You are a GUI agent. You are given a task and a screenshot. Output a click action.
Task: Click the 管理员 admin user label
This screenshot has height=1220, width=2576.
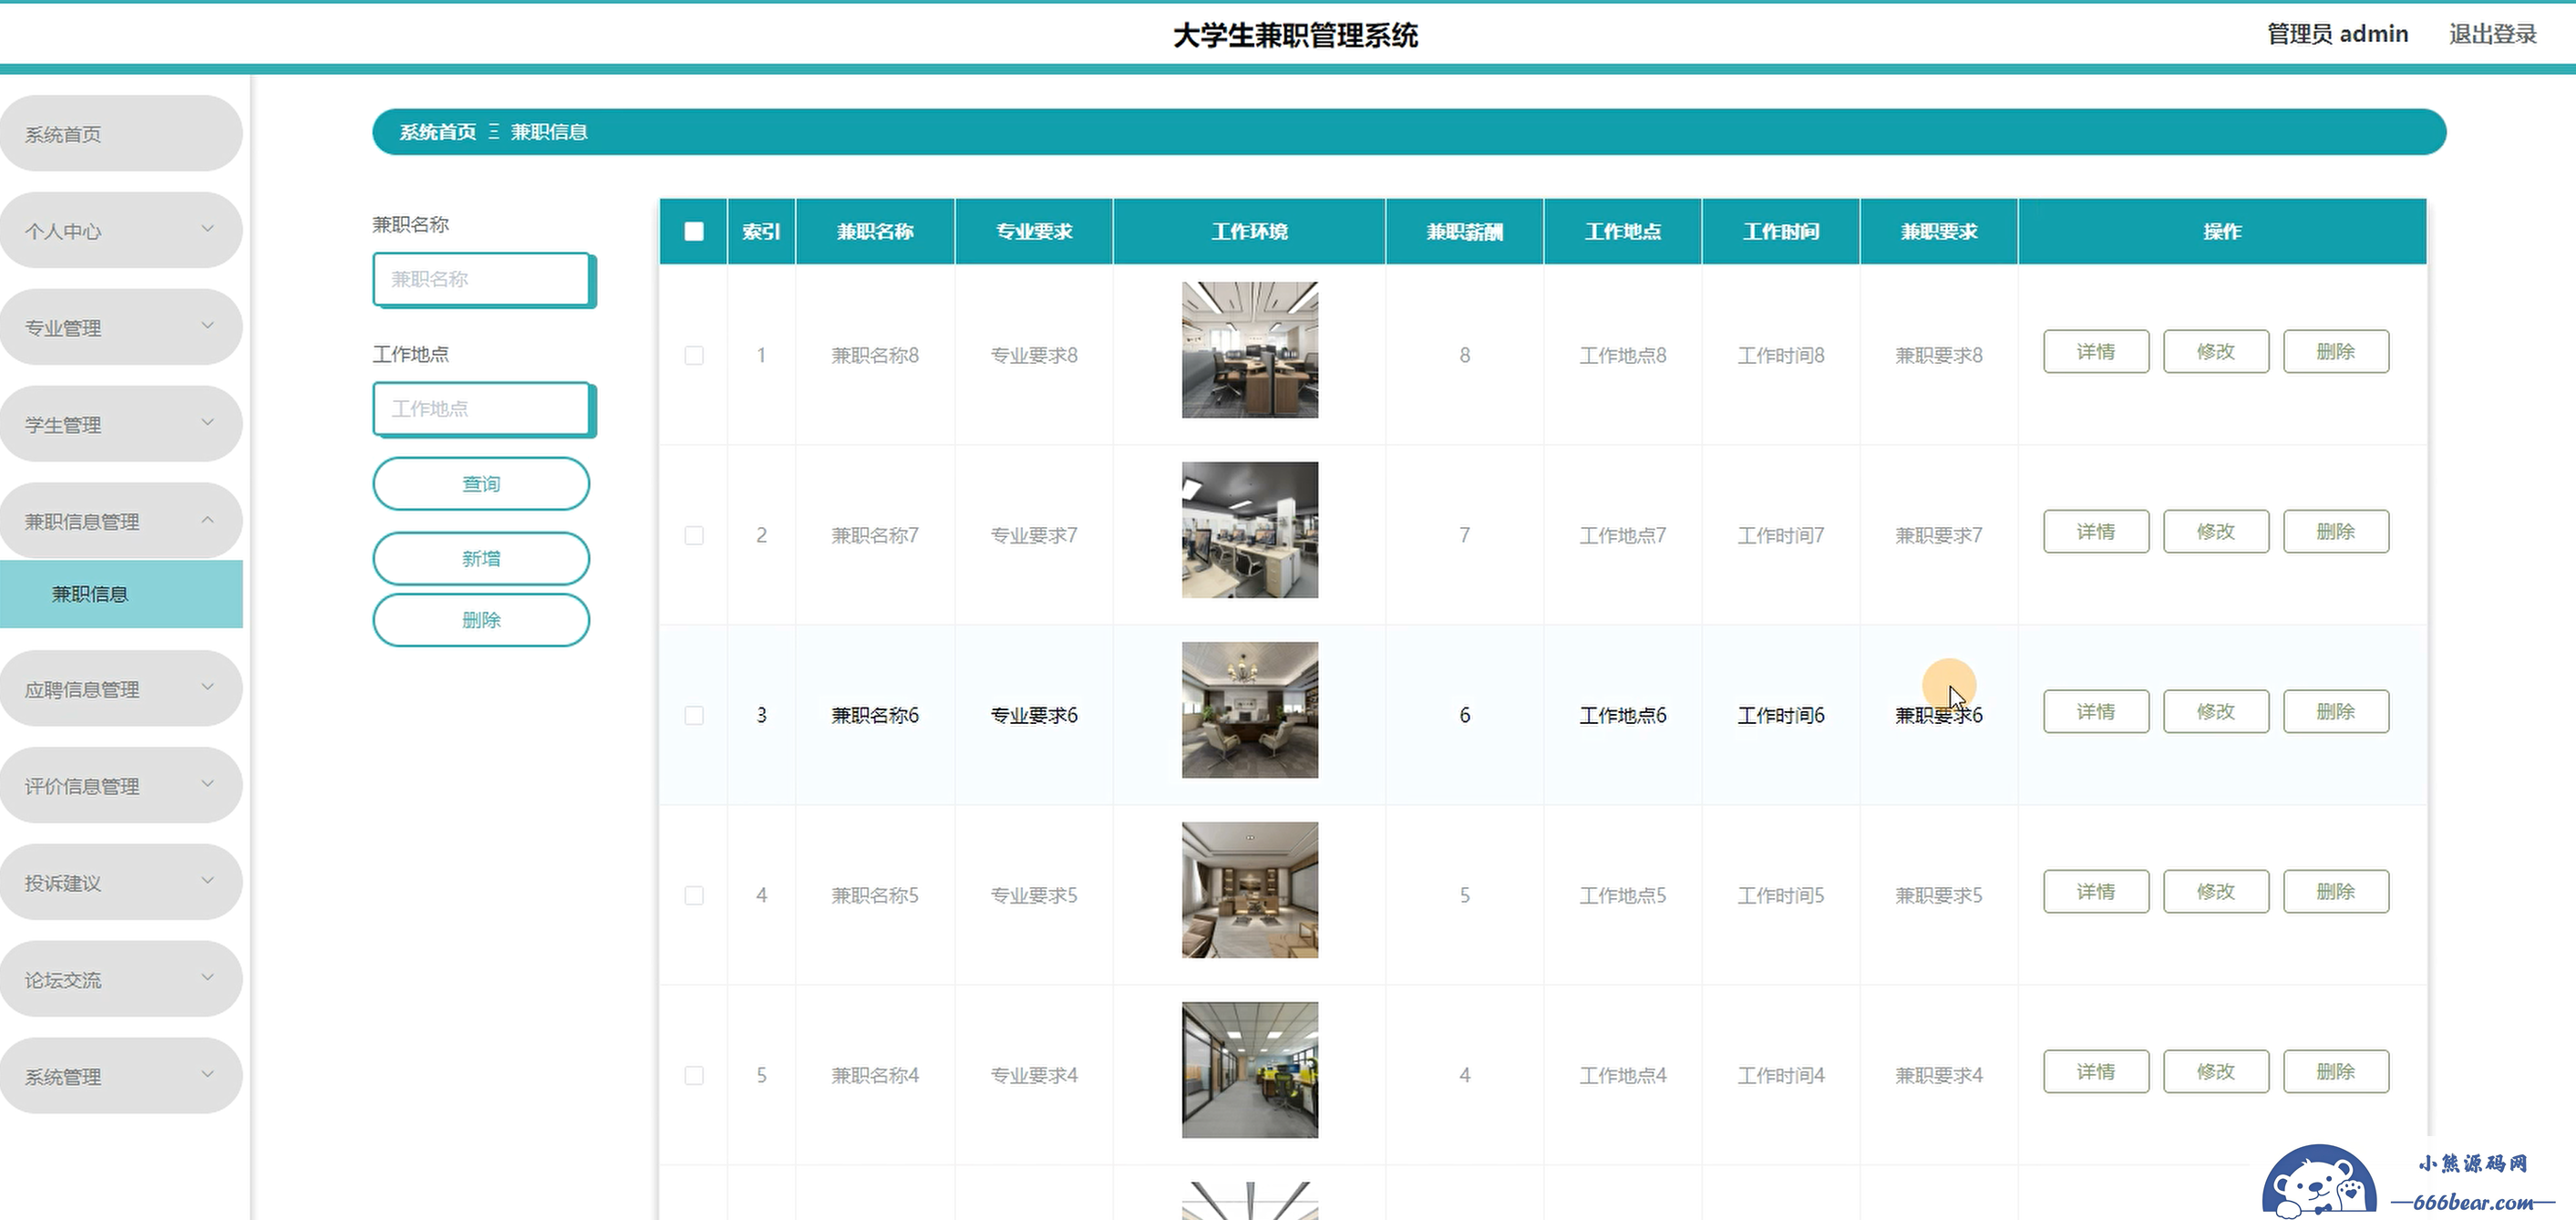click(2337, 34)
